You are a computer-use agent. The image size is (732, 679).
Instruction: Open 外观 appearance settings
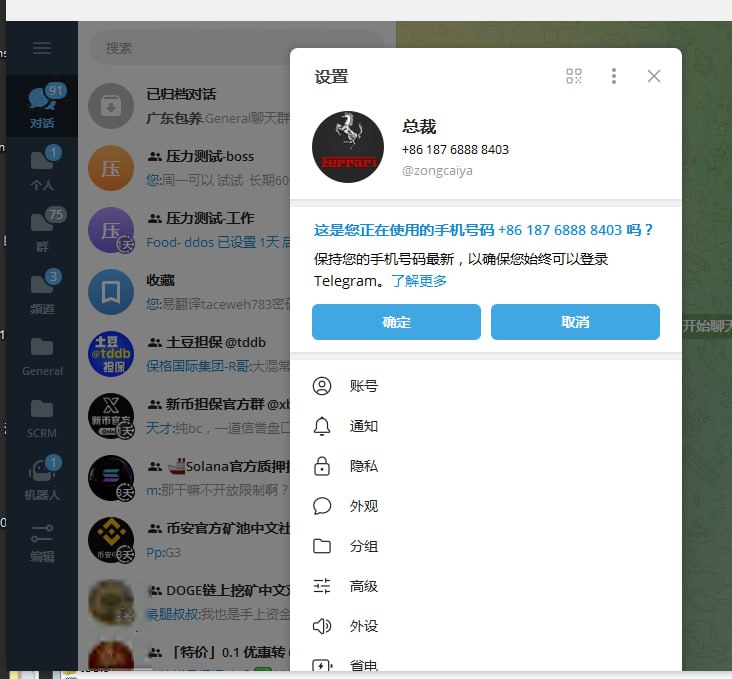pyautogui.click(x=364, y=506)
